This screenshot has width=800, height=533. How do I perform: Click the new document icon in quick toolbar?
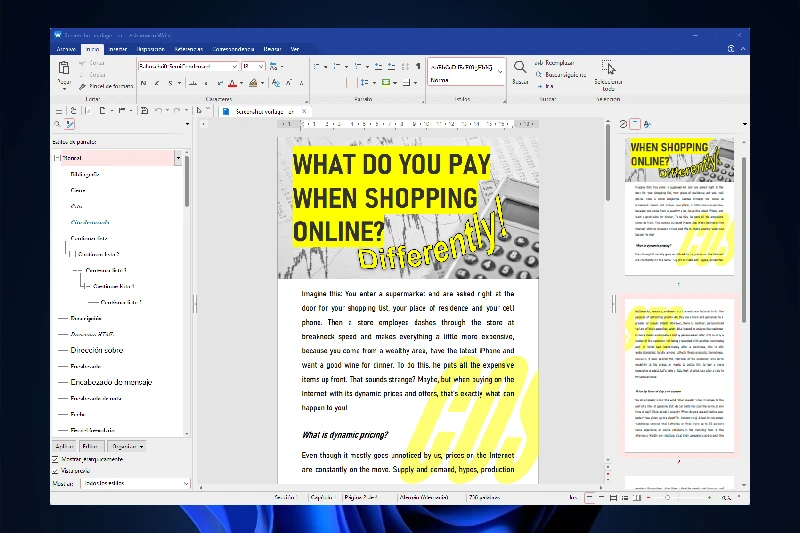coord(103,111)
